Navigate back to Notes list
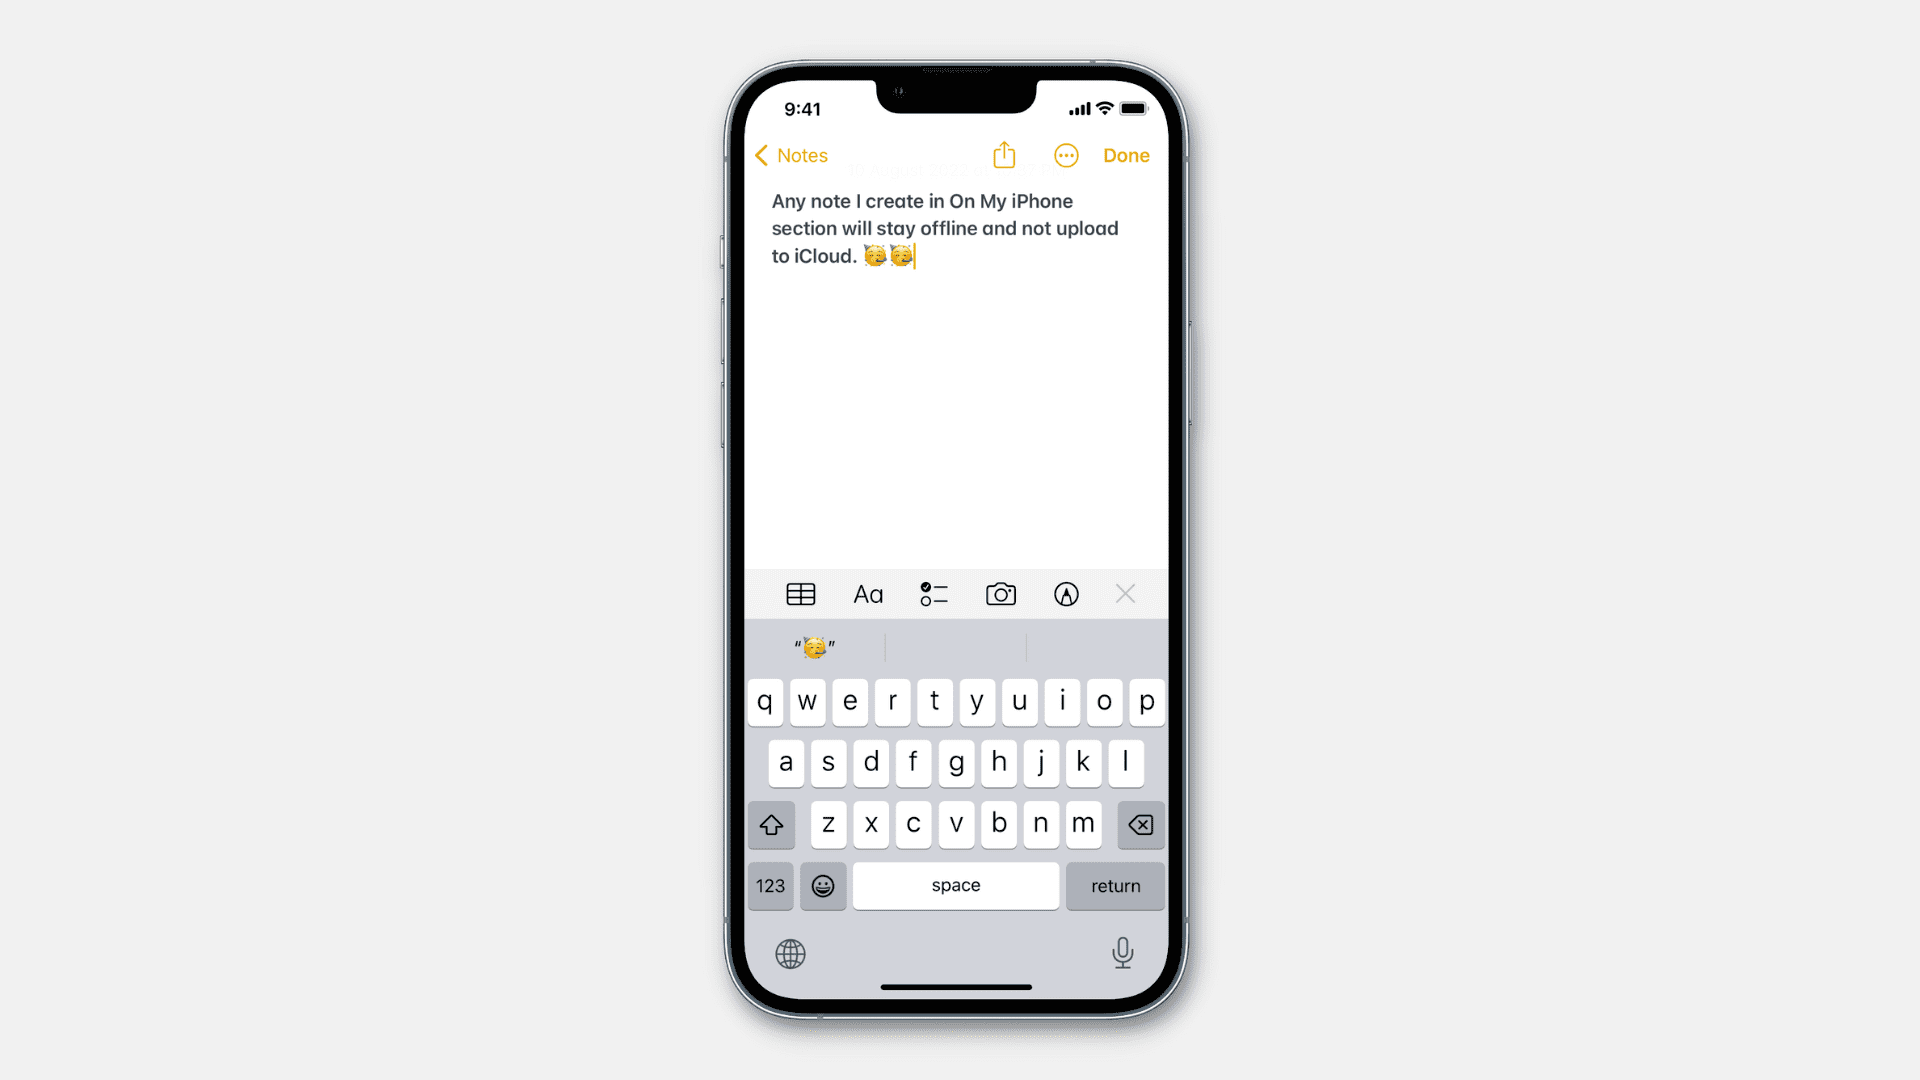1920x1080 pixels. pyautogui.click(x=791, y=156)
